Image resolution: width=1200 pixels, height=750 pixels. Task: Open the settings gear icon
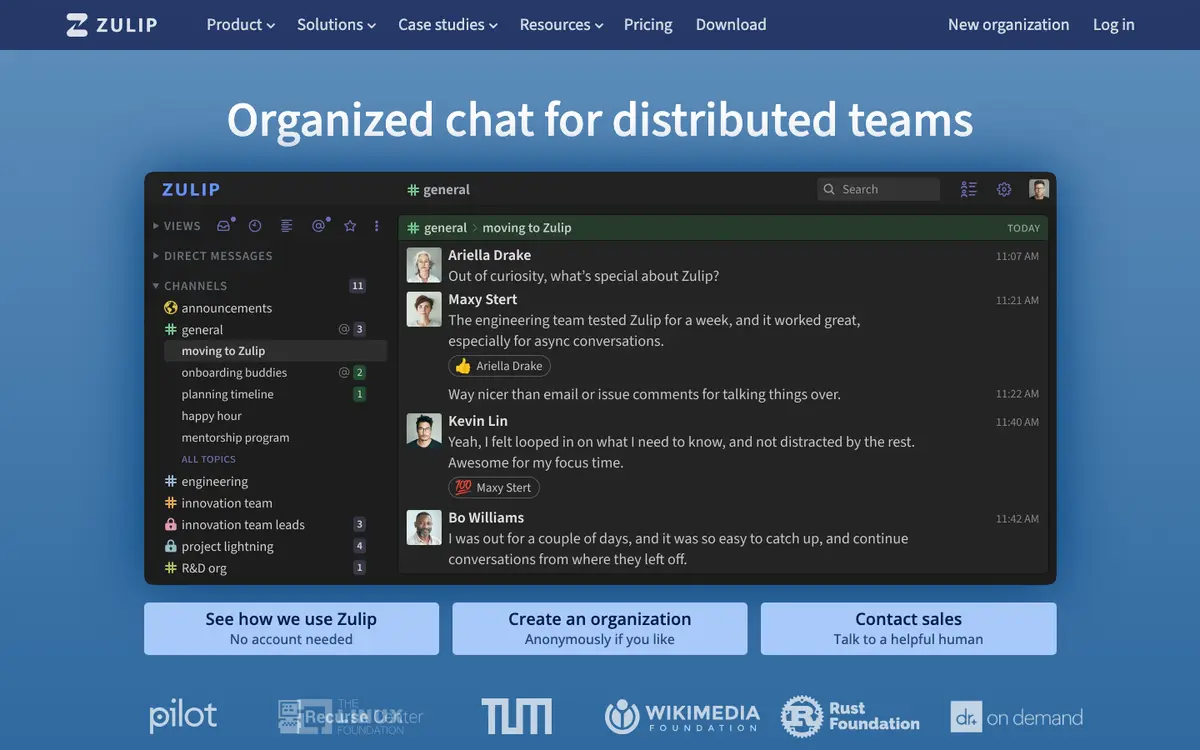(x=1004, y=189)
